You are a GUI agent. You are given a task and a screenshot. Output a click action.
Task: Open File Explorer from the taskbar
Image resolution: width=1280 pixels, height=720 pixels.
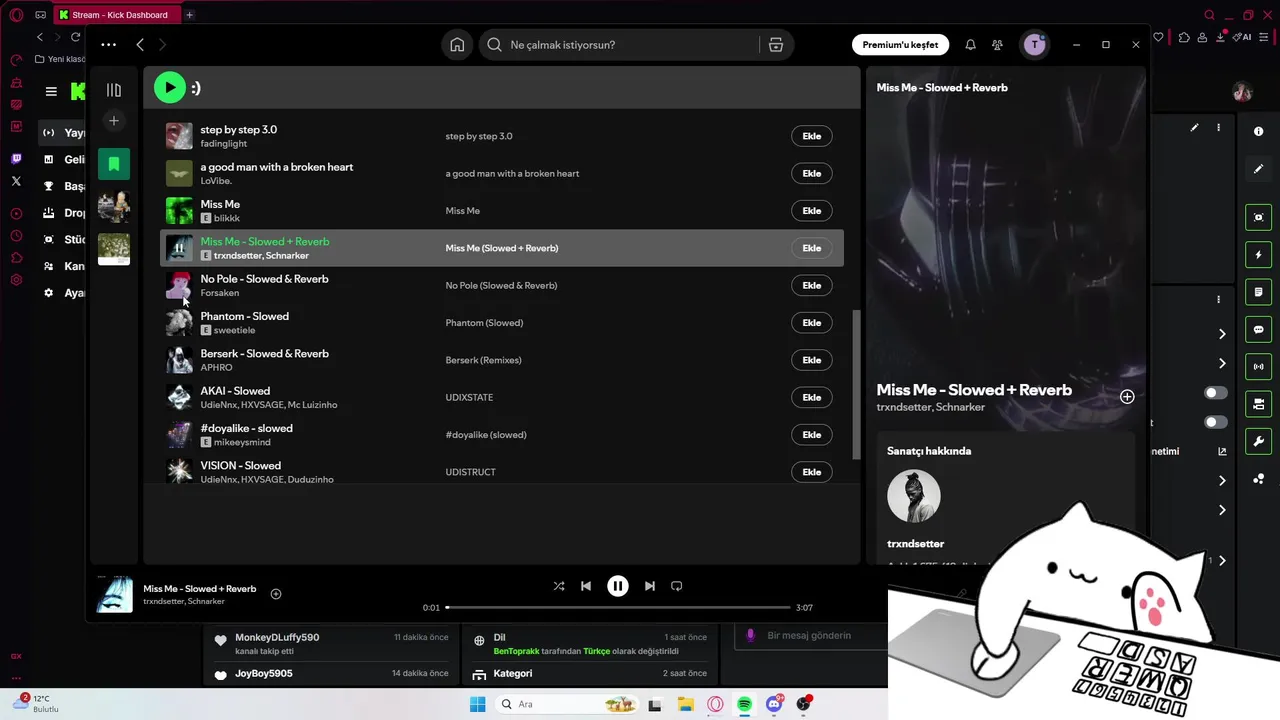click(x=686, y=704)
